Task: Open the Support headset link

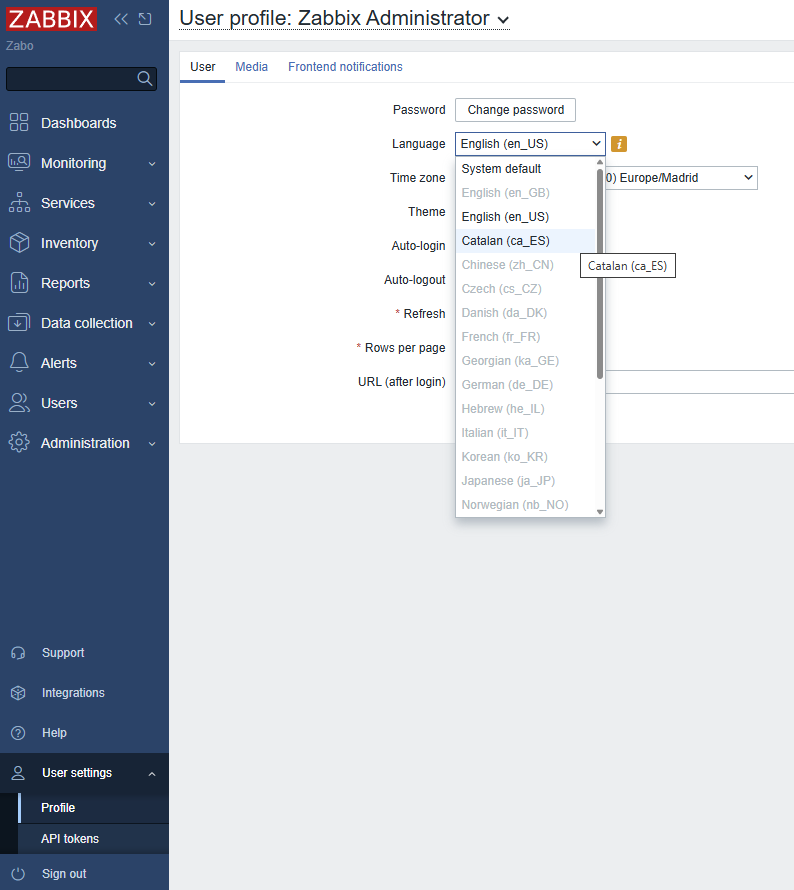Action: click(x=62, y=653)
